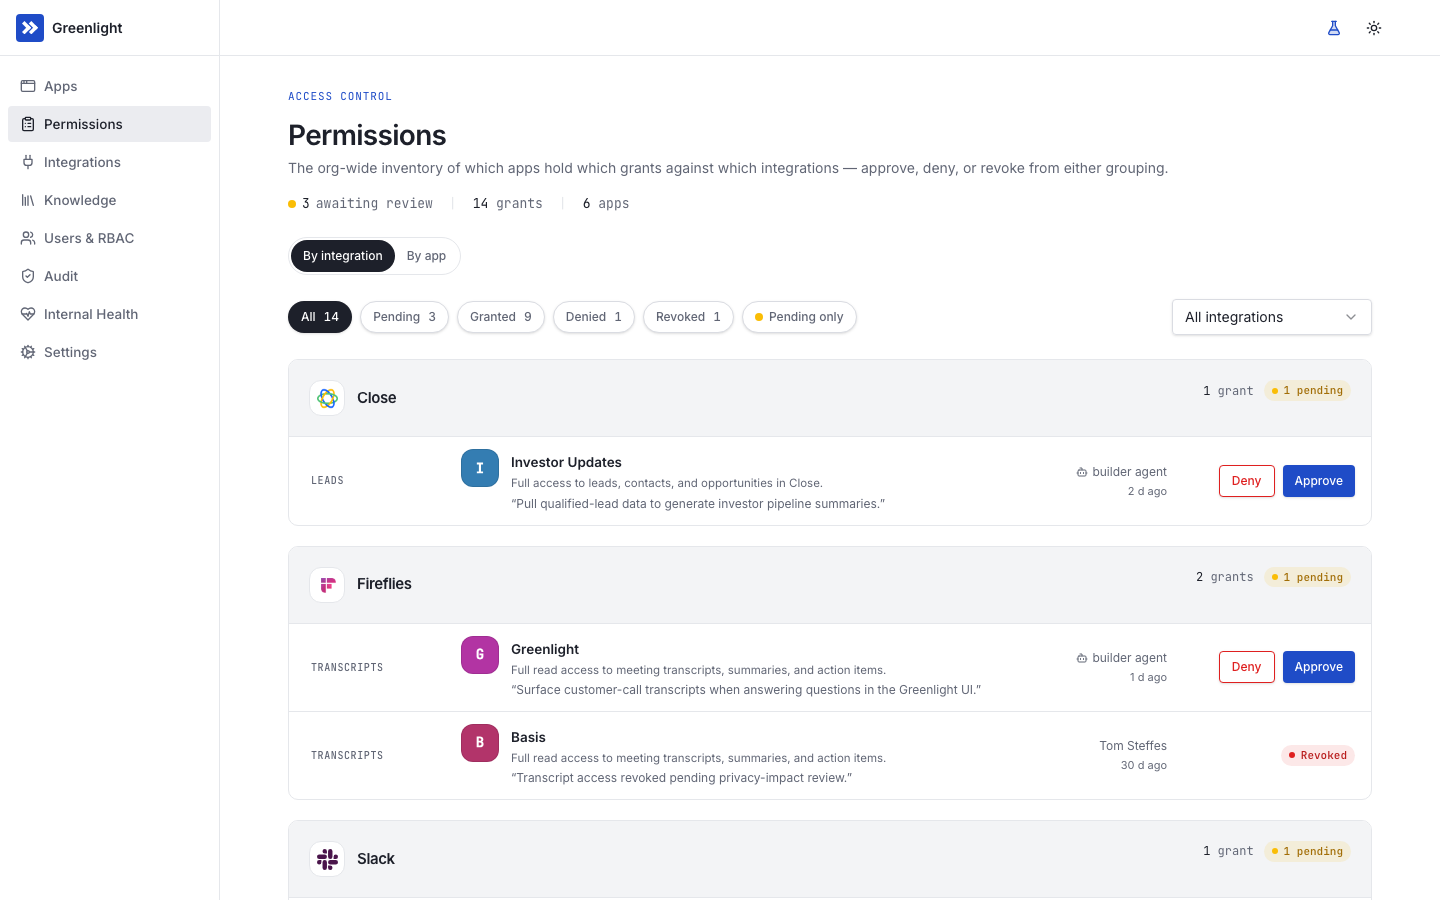Open the Audit page
Image resolution: width=1440 pixels, height=900 pixels.
[109, 276]
